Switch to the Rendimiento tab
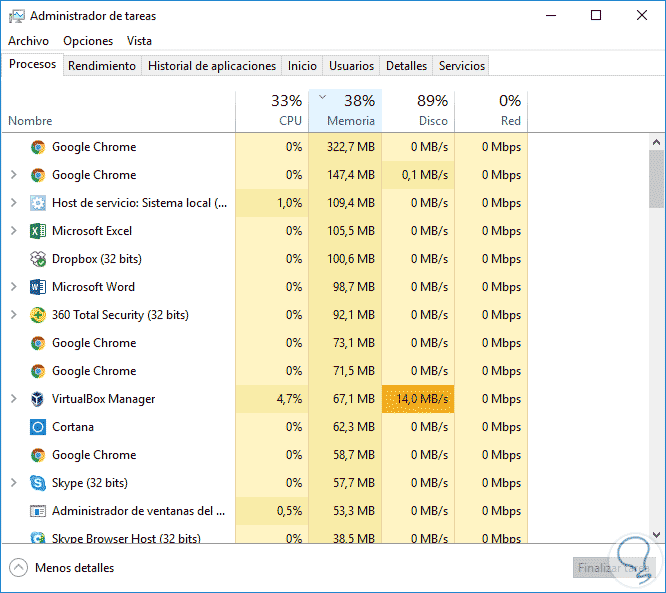Image resolution: width=666 pixels, height=593 pixels. pyautogui.click(x=102, y=66)
